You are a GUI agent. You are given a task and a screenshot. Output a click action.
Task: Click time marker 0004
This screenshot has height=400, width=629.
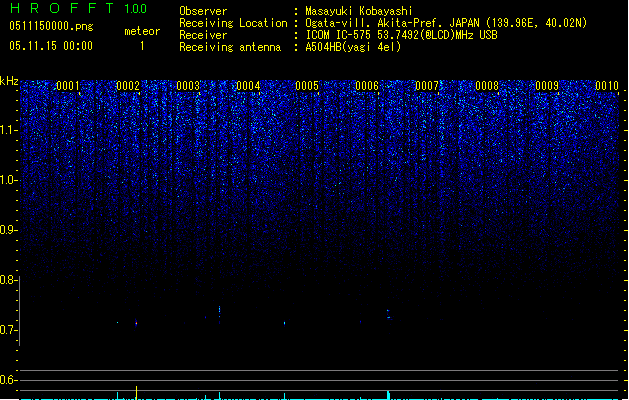click(x=248, y=86)
